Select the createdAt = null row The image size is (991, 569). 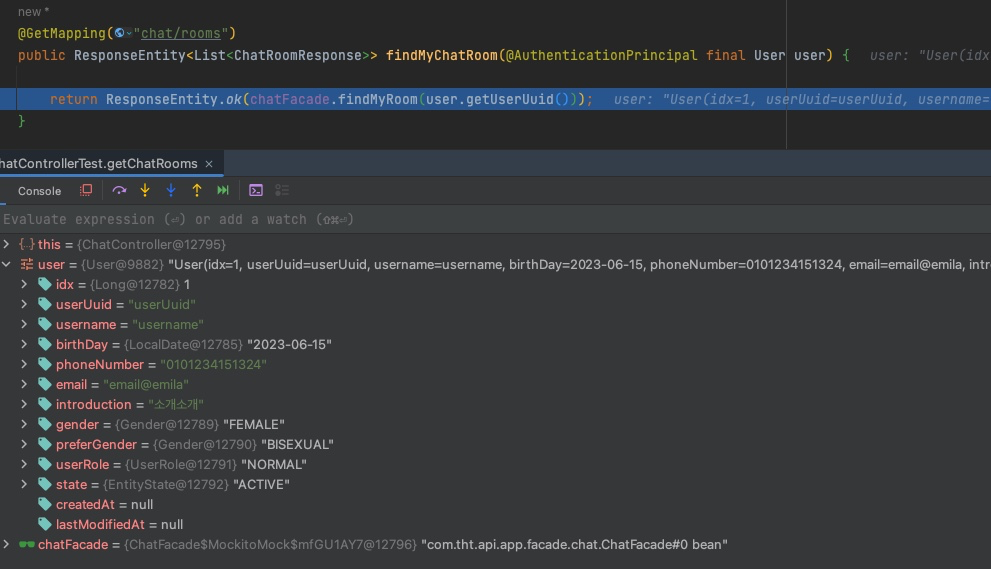496,505
